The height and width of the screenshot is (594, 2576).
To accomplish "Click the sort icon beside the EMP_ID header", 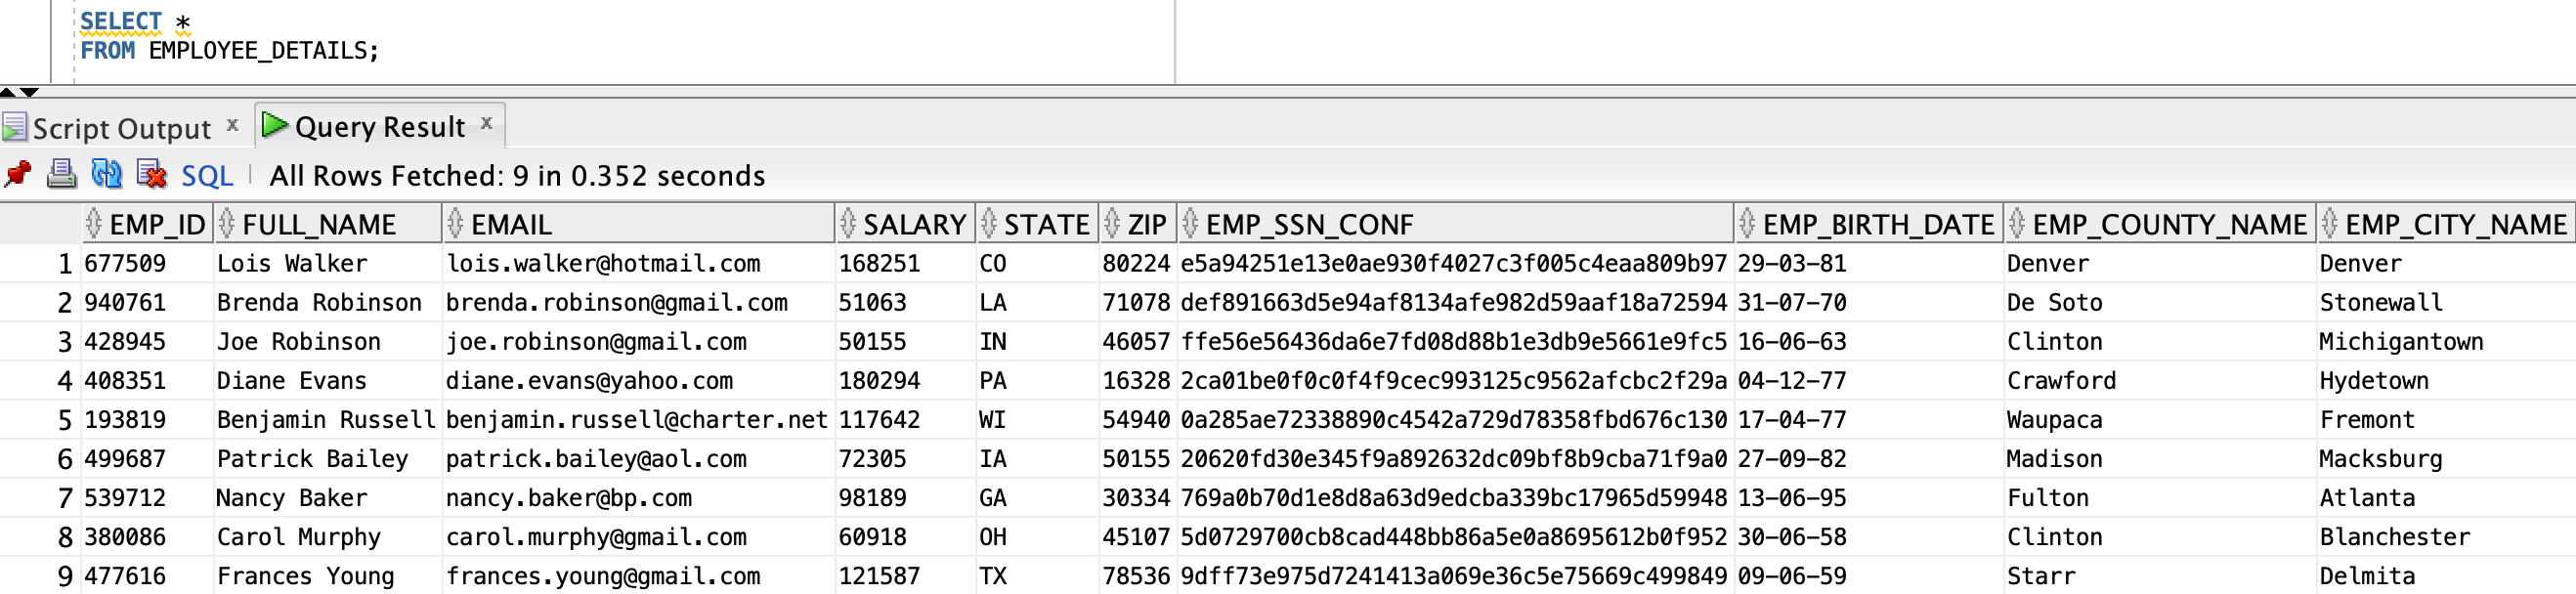I will click(x=94, y=223).
